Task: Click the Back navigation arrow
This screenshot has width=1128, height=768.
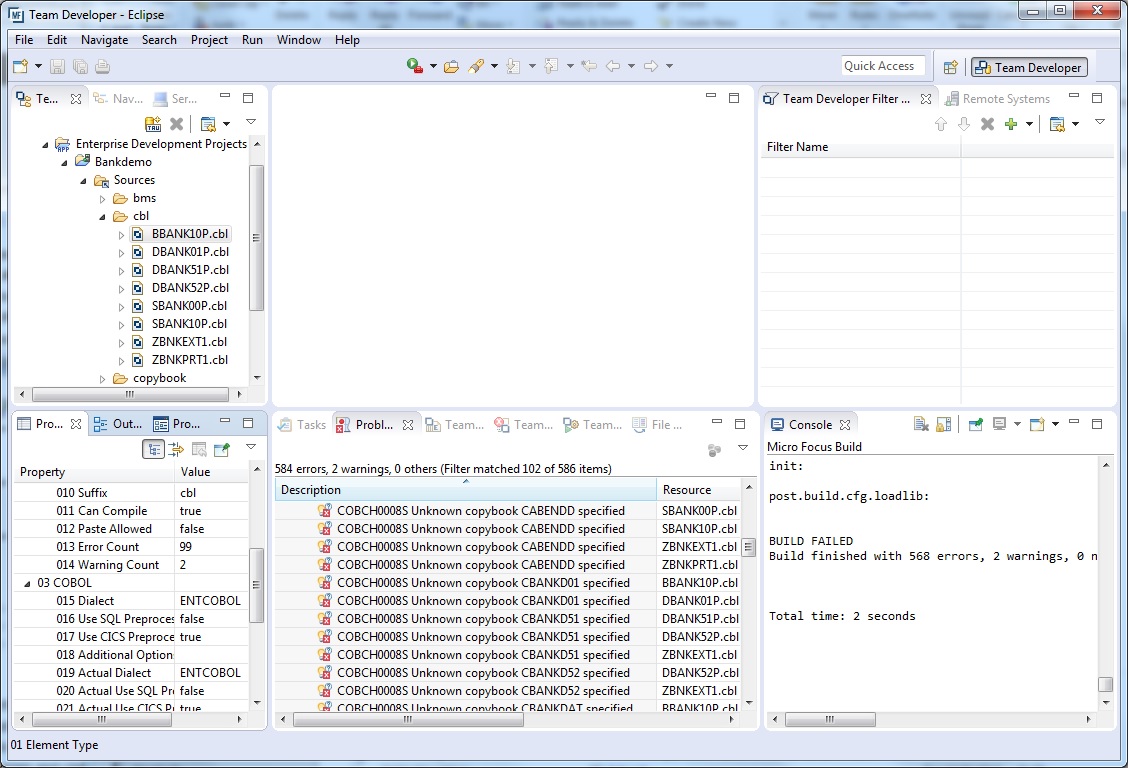Action: (613, 66)
